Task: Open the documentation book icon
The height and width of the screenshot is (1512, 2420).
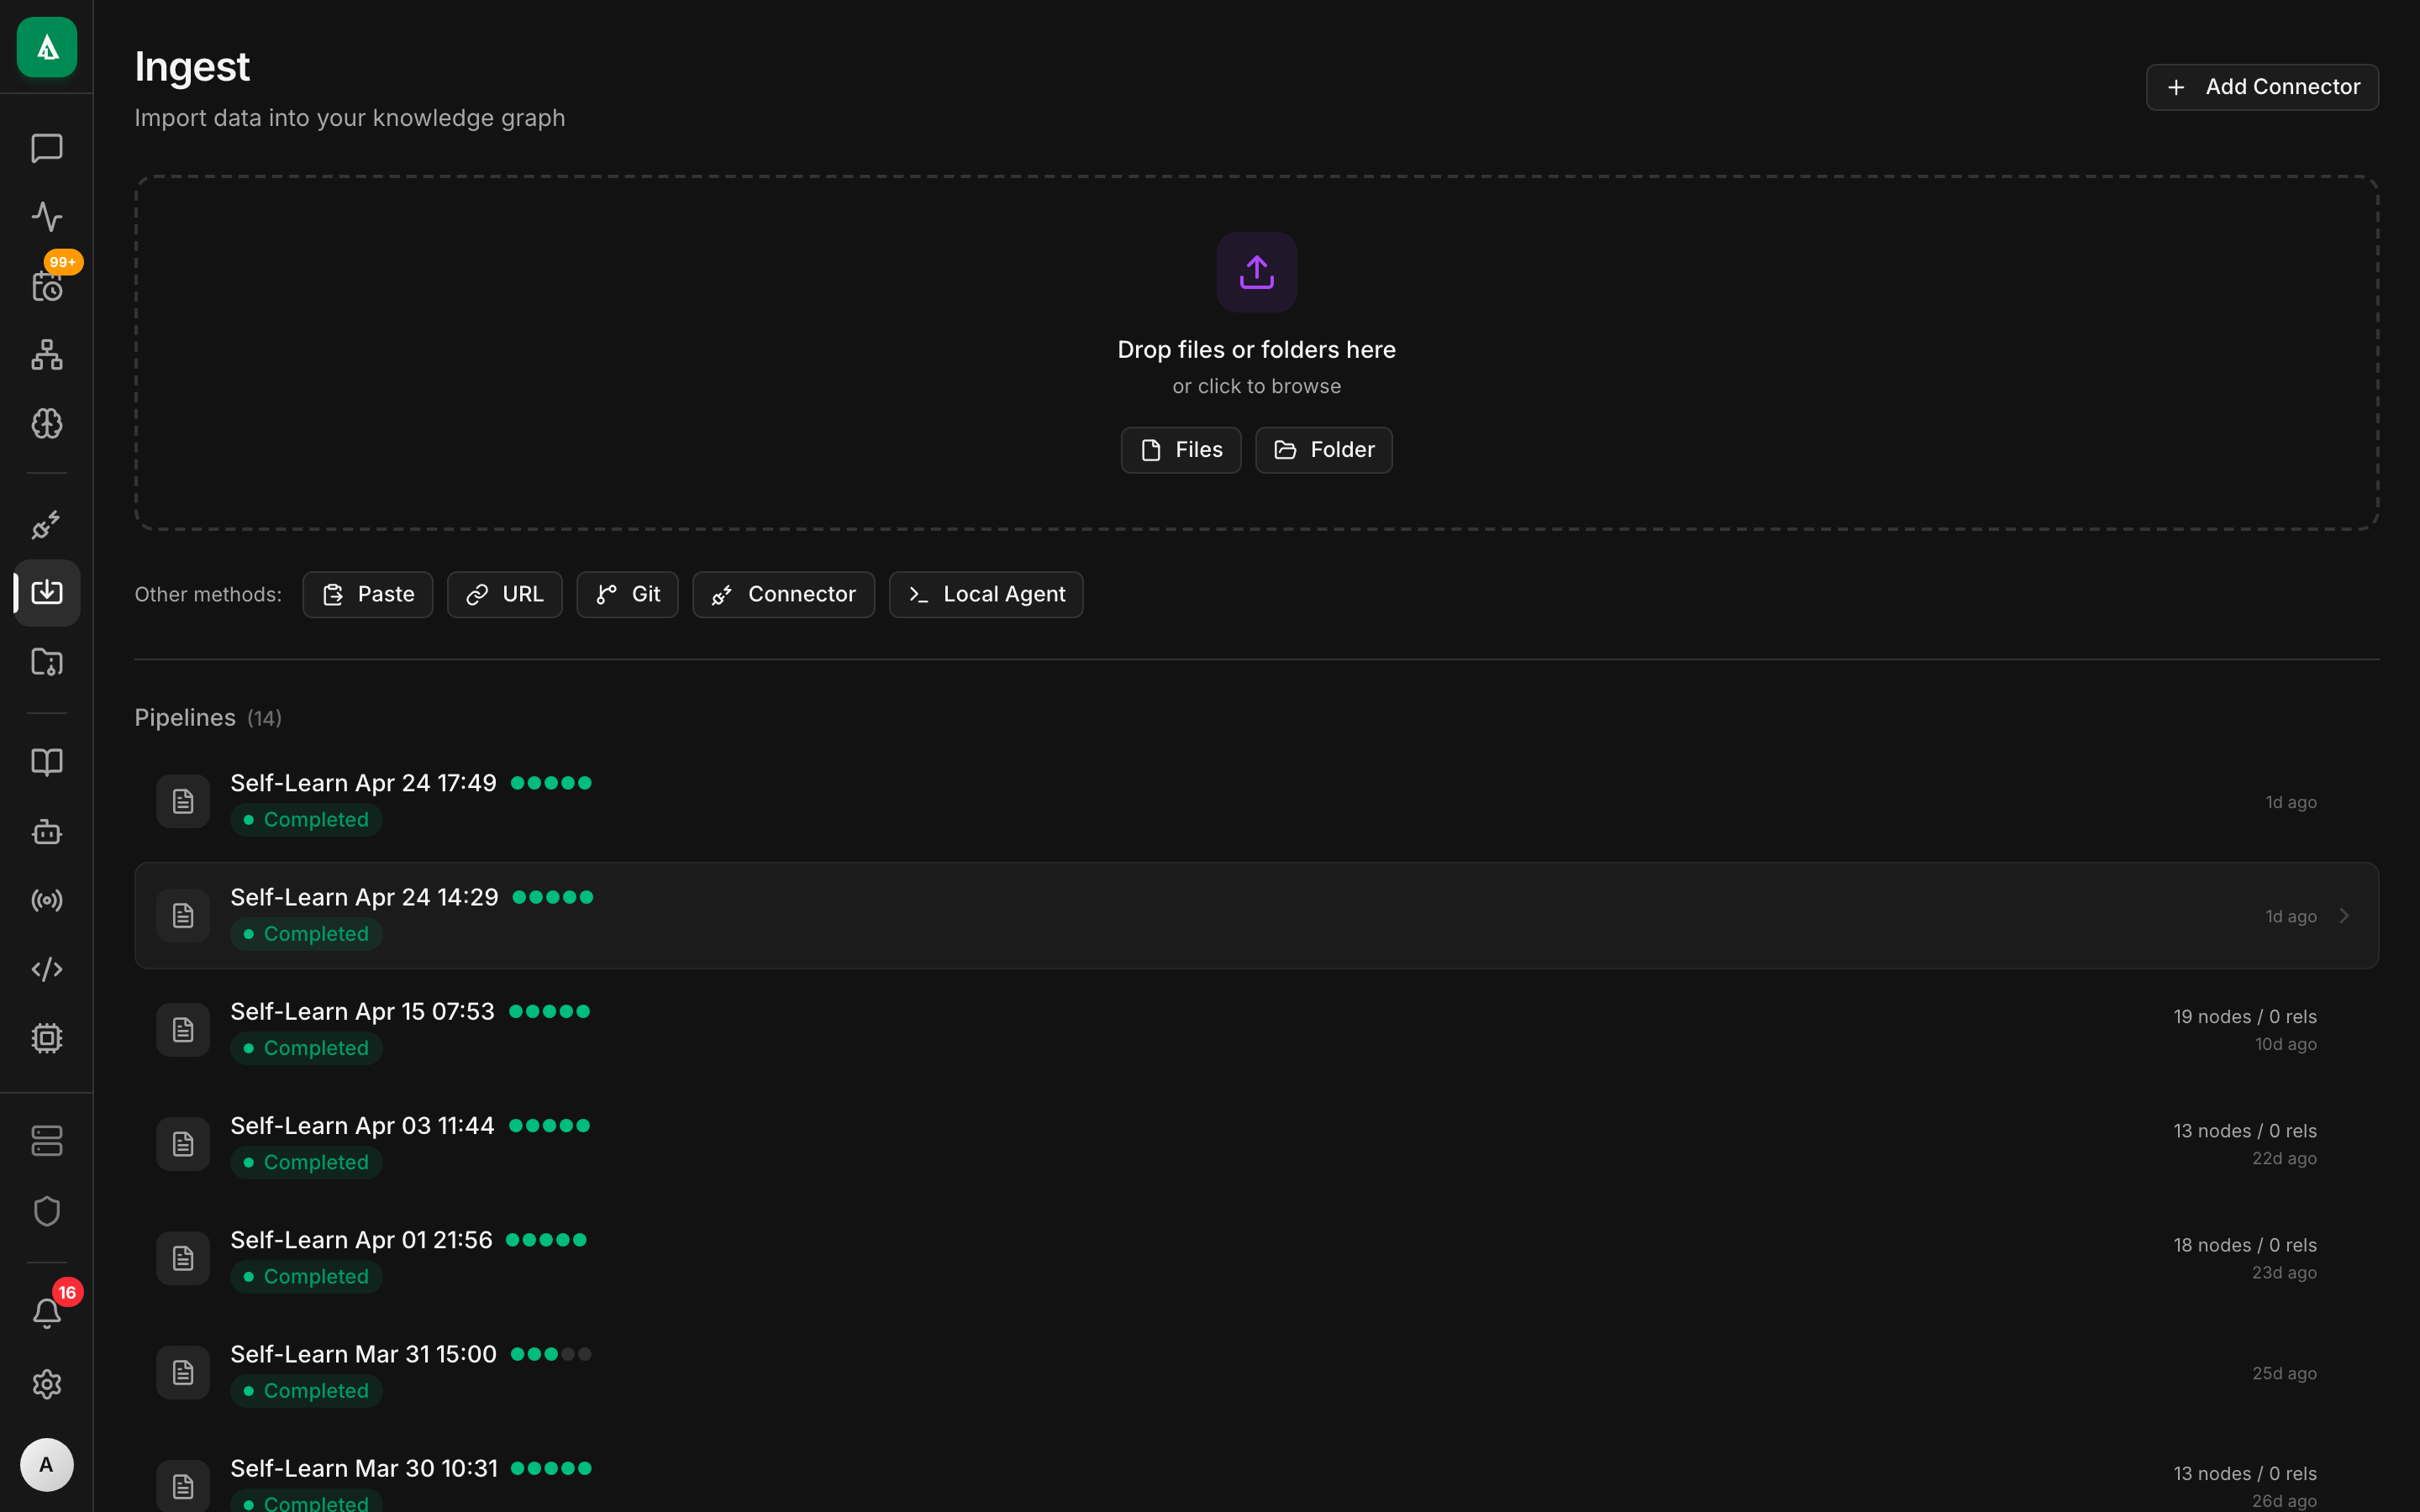Action: 47,761
